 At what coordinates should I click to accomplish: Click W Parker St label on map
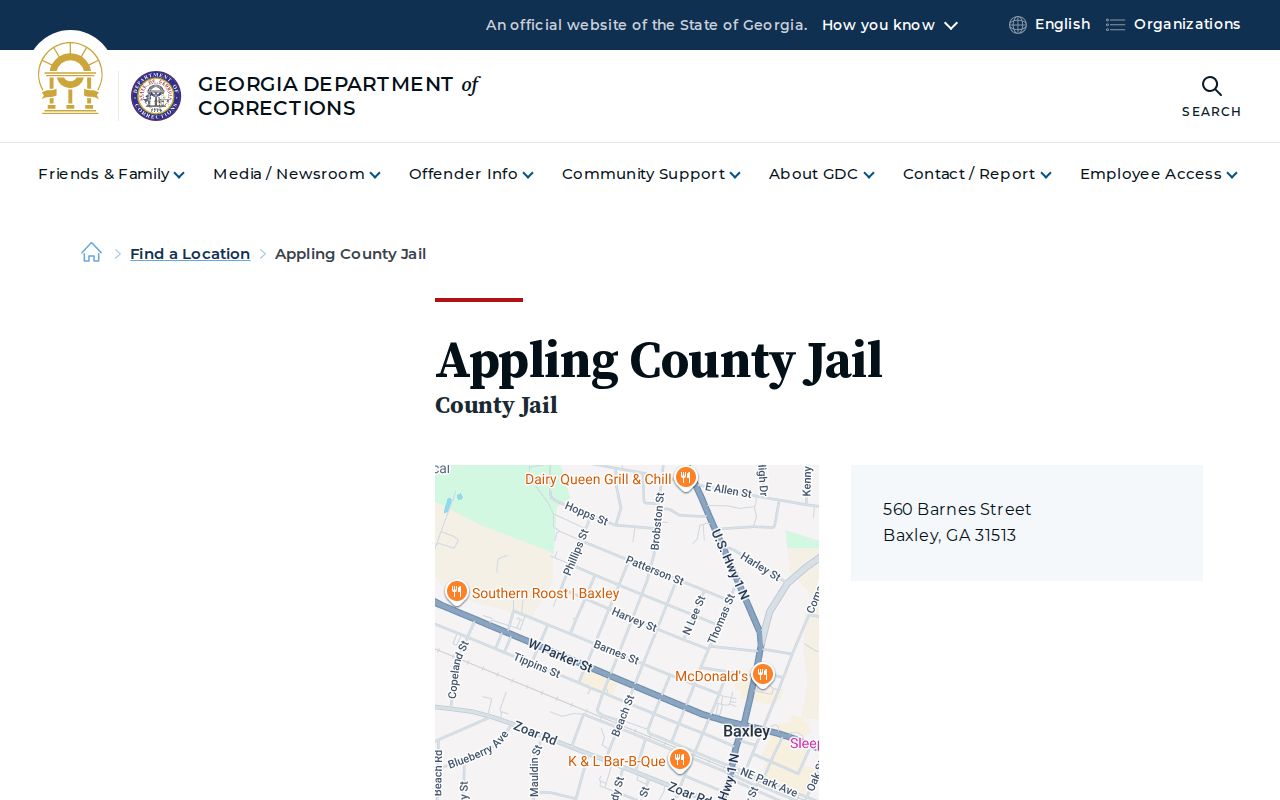point(560,655)
